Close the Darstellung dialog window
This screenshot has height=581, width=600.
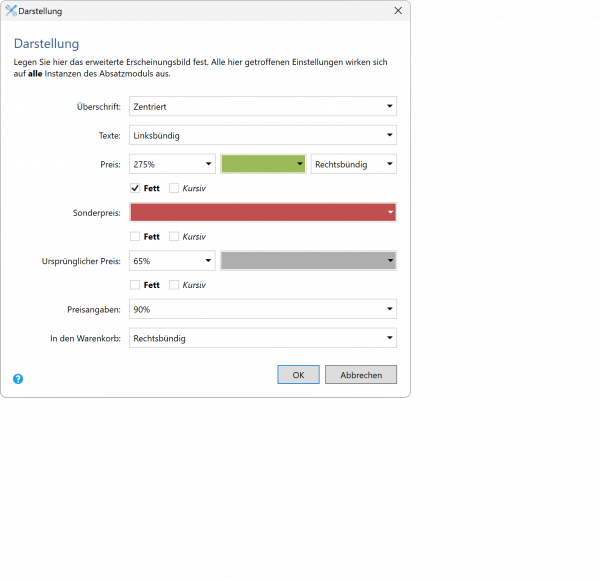(x=398, y=10)
